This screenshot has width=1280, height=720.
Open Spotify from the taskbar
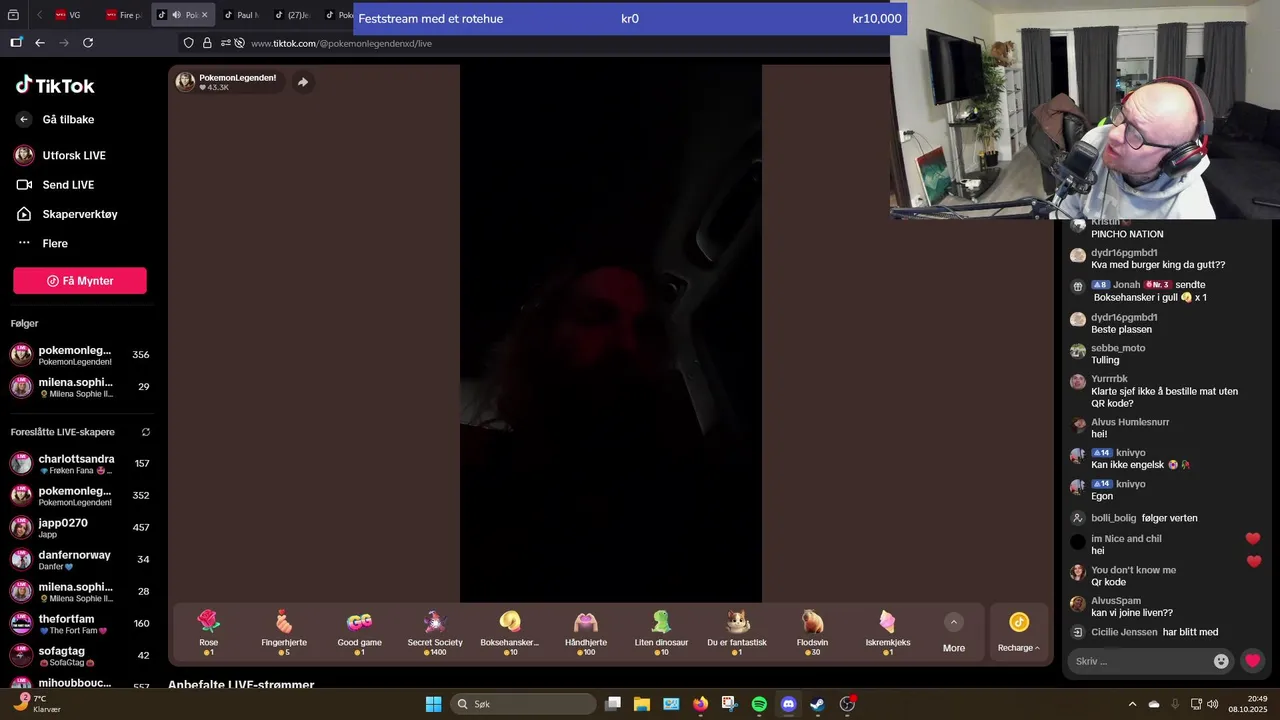759,704
